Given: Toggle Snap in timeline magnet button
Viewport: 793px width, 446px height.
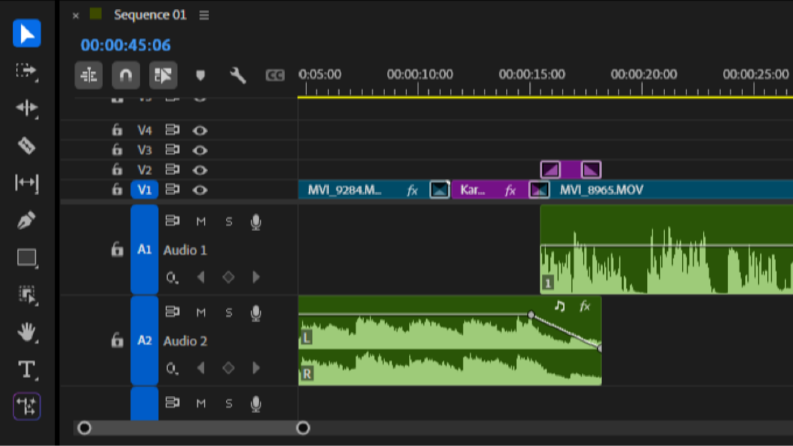Looking at the screenshot, I should [x=125, y=75].
